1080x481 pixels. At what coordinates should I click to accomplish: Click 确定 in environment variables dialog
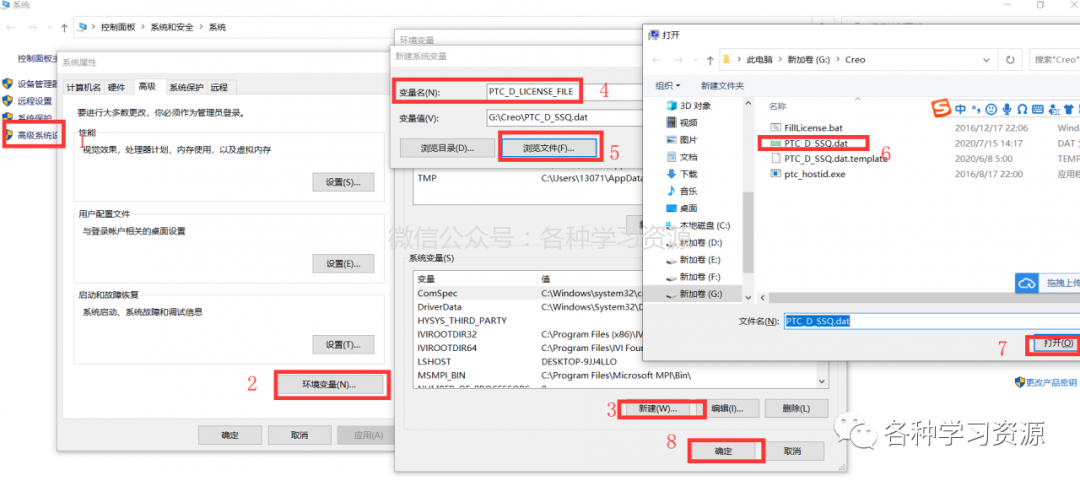723,451
